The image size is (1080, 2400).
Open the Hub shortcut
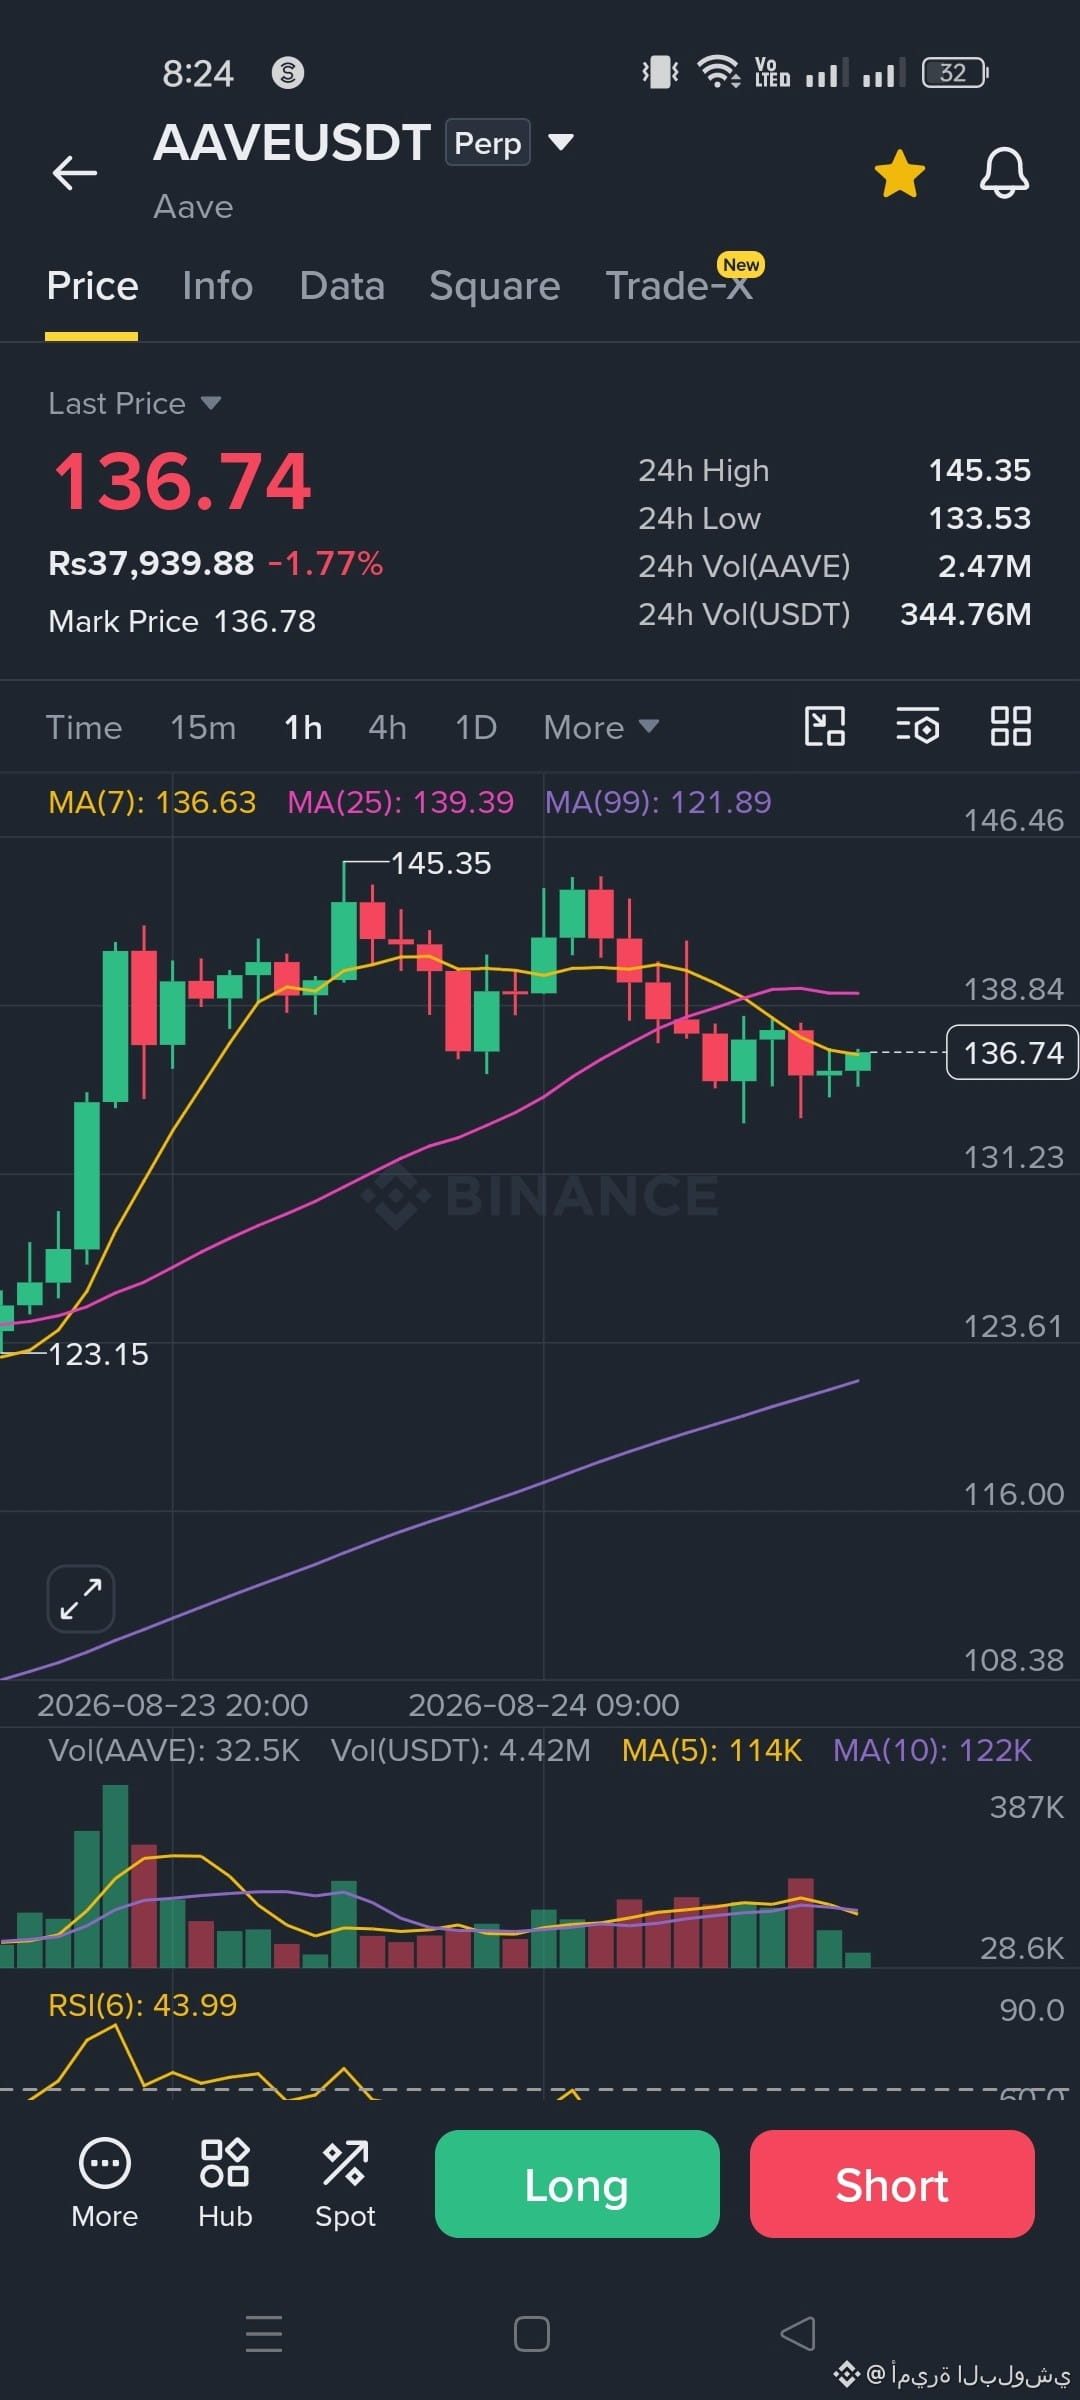pos(225,2184)
